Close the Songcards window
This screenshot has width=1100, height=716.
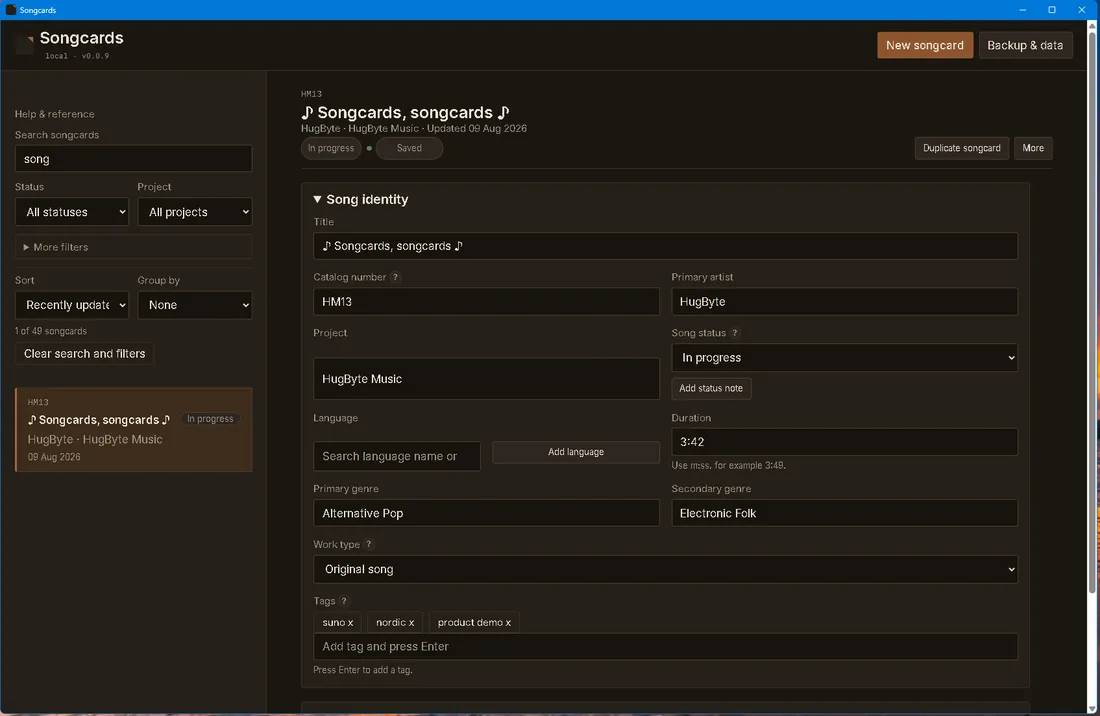coord(1081,10)
